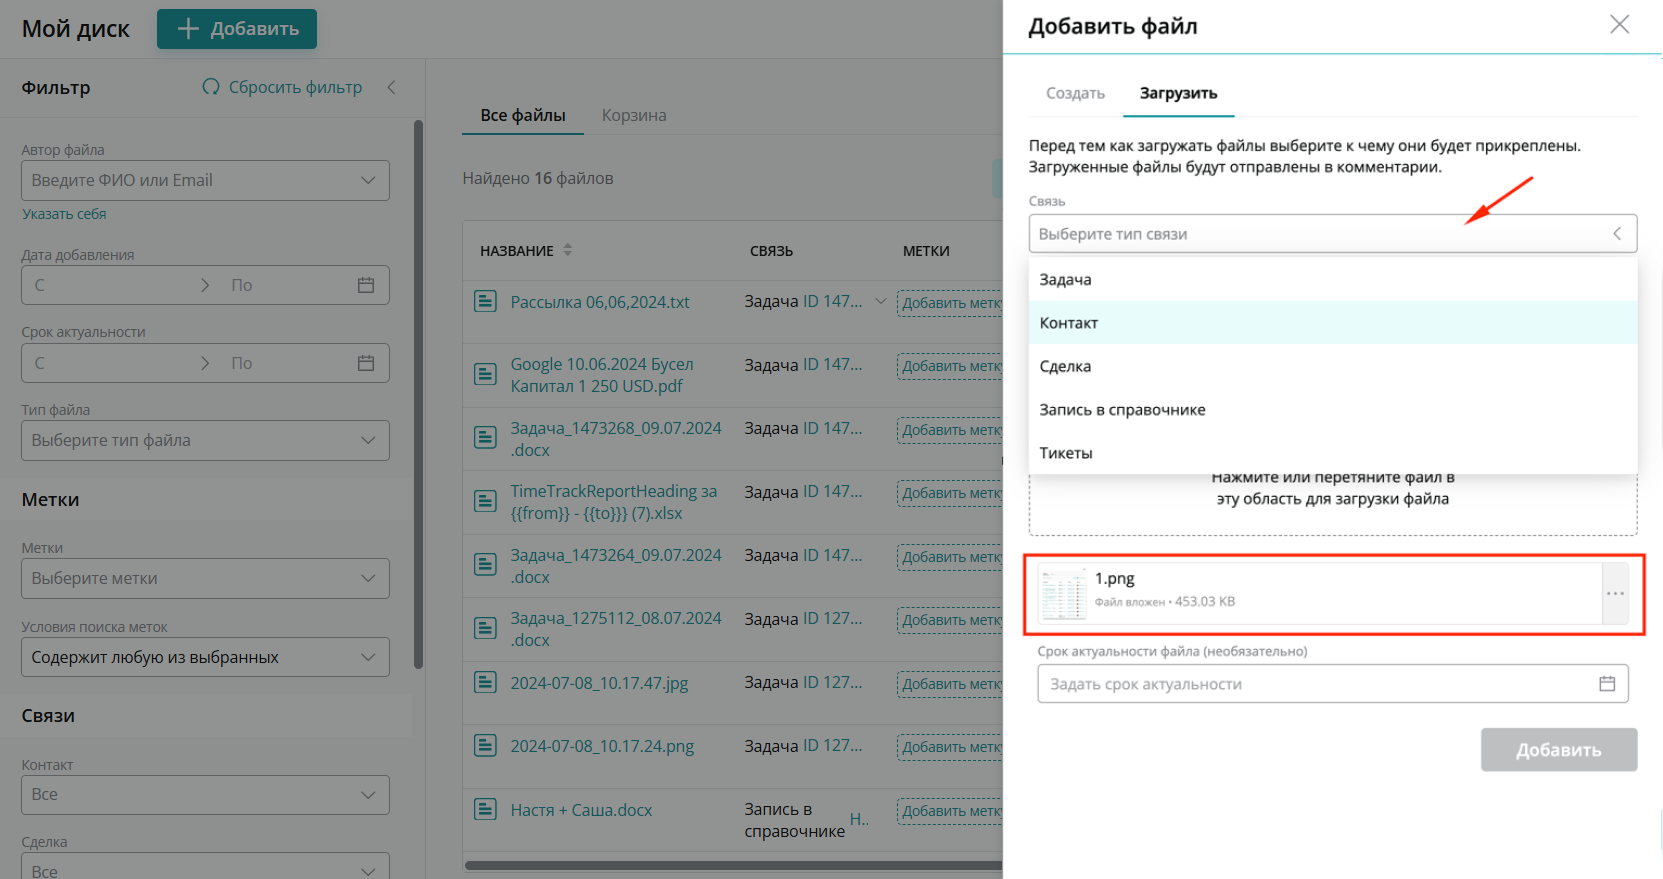Expand the Контакт filter dropdown

point(368,795)
